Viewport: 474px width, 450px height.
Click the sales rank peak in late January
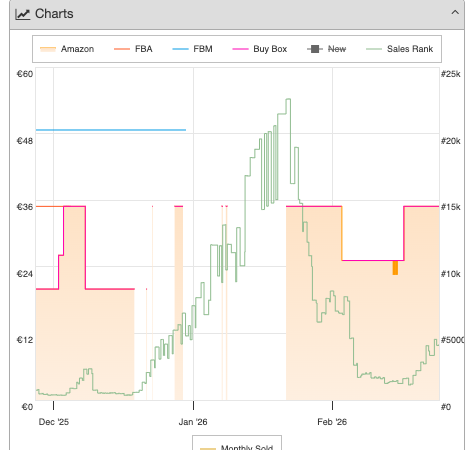(288, 99)
